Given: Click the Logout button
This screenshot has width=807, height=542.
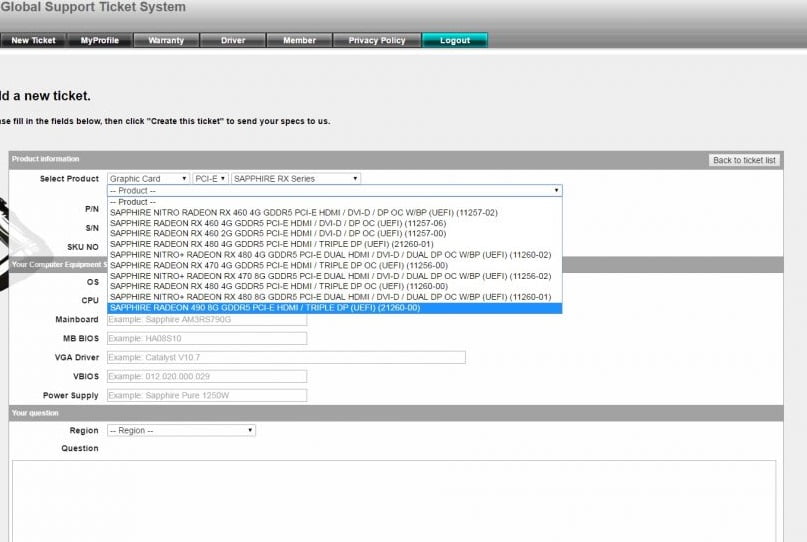Looking at the screenshot, I should click(x=454, y=40).
